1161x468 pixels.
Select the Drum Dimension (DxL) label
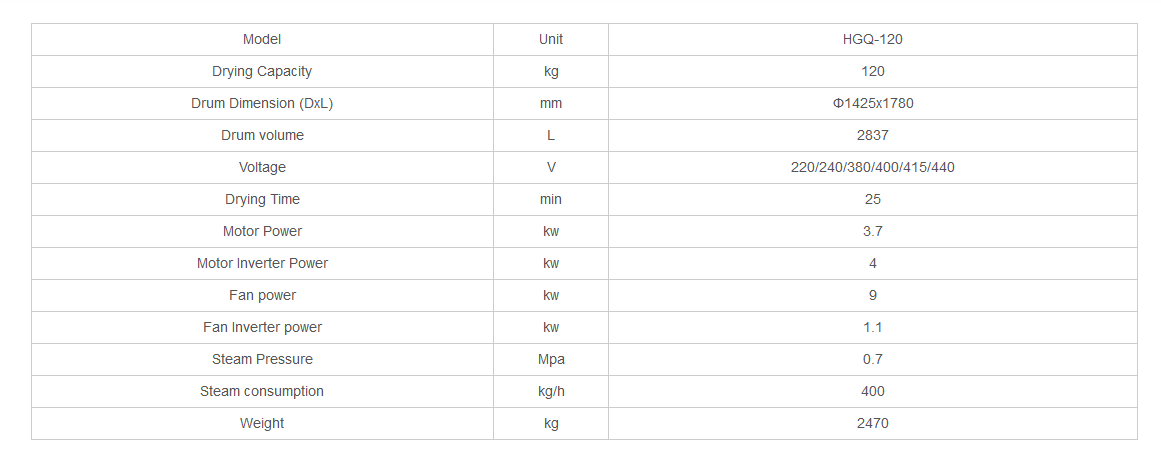click(x=262, y=103)
